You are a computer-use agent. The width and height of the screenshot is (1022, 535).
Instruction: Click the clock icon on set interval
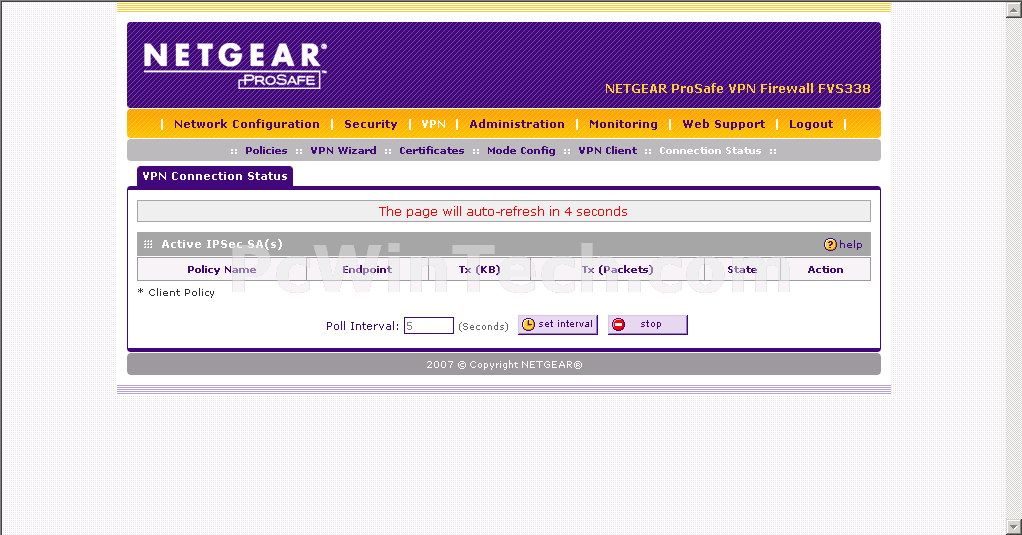tap(529, 325)
